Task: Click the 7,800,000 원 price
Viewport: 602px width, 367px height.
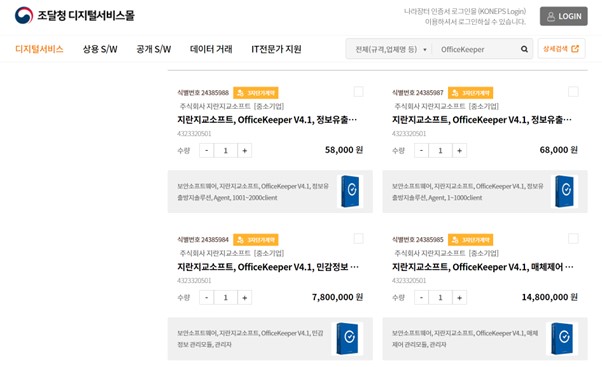Action: pos(337,297)
